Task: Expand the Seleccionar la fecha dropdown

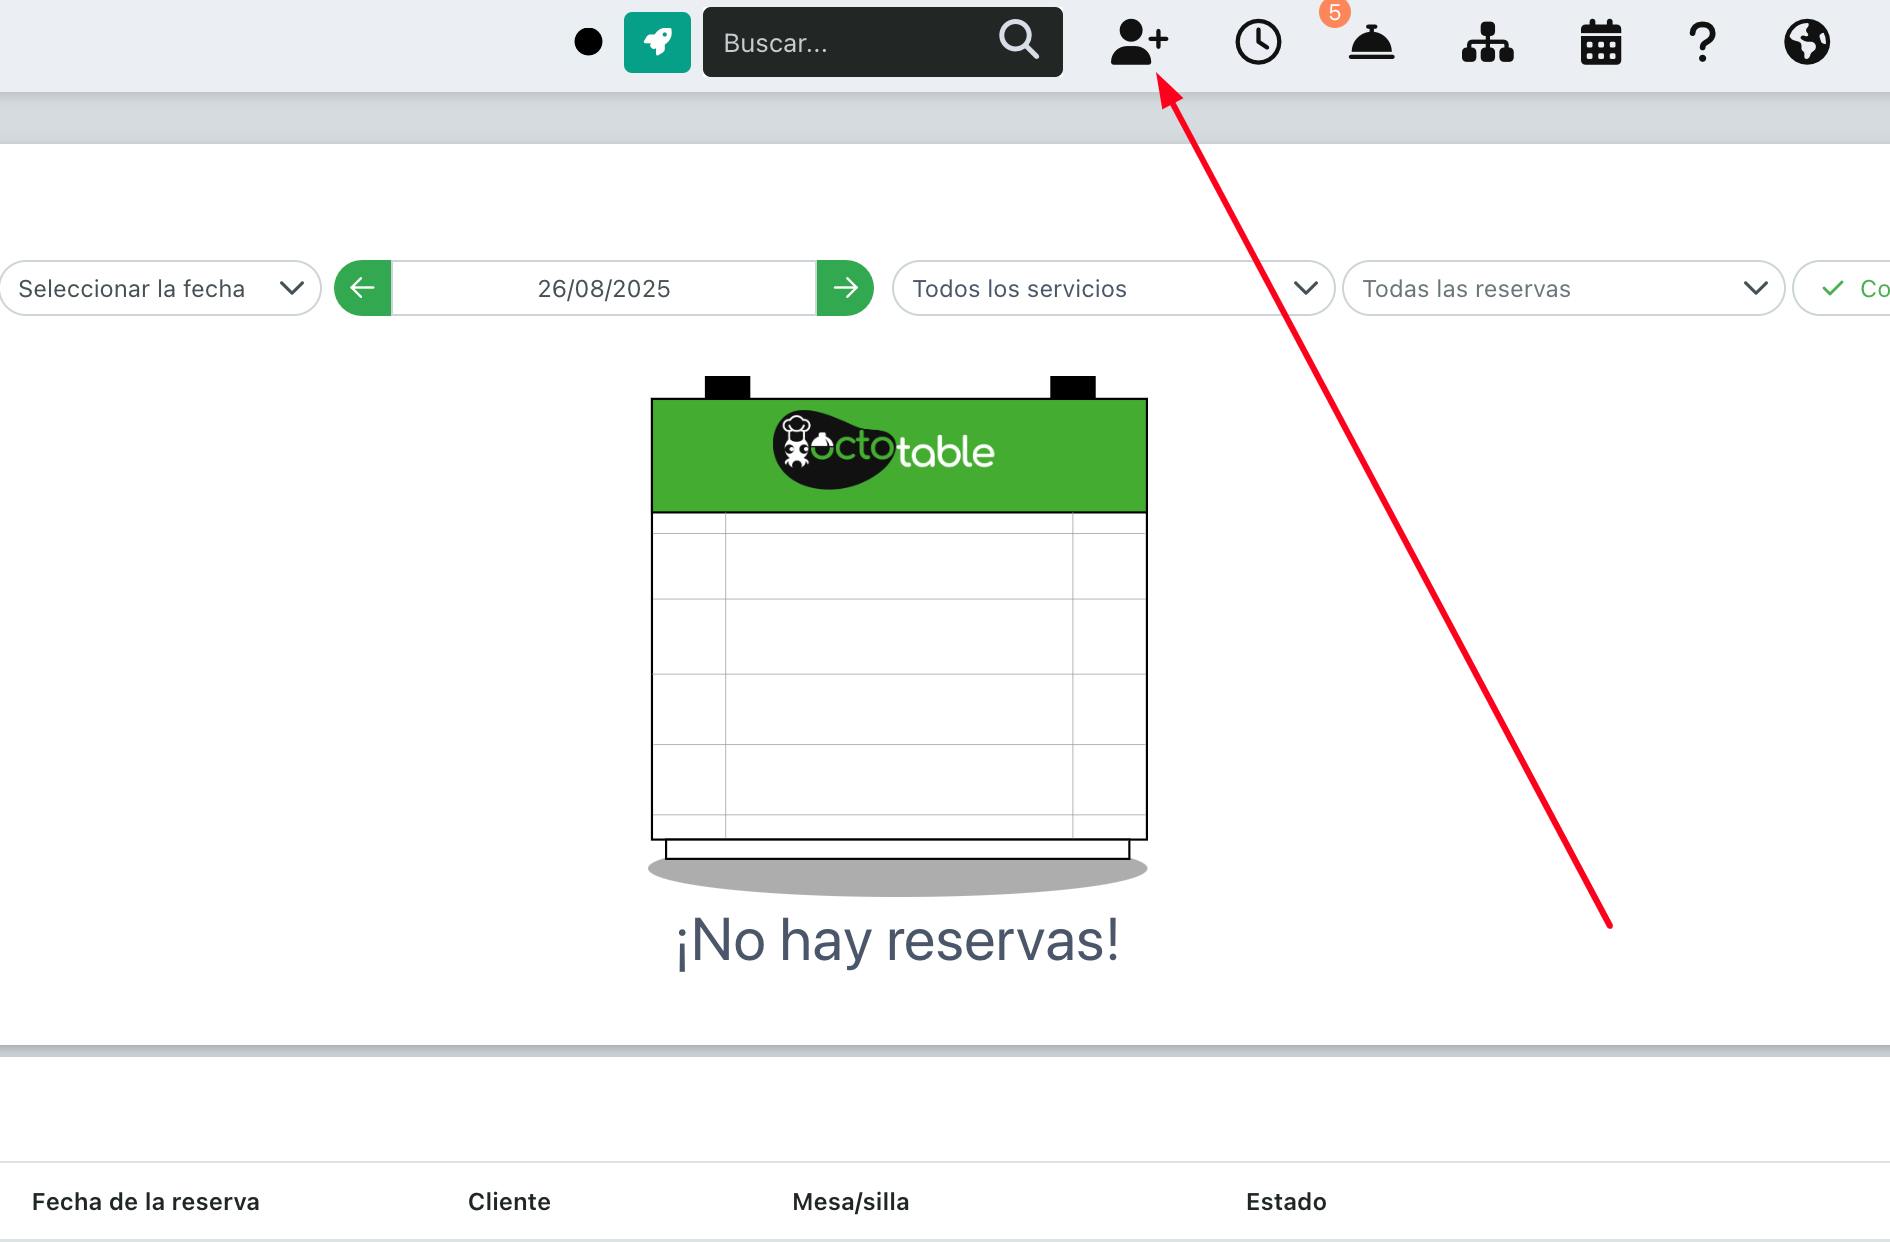Action: 160,288
